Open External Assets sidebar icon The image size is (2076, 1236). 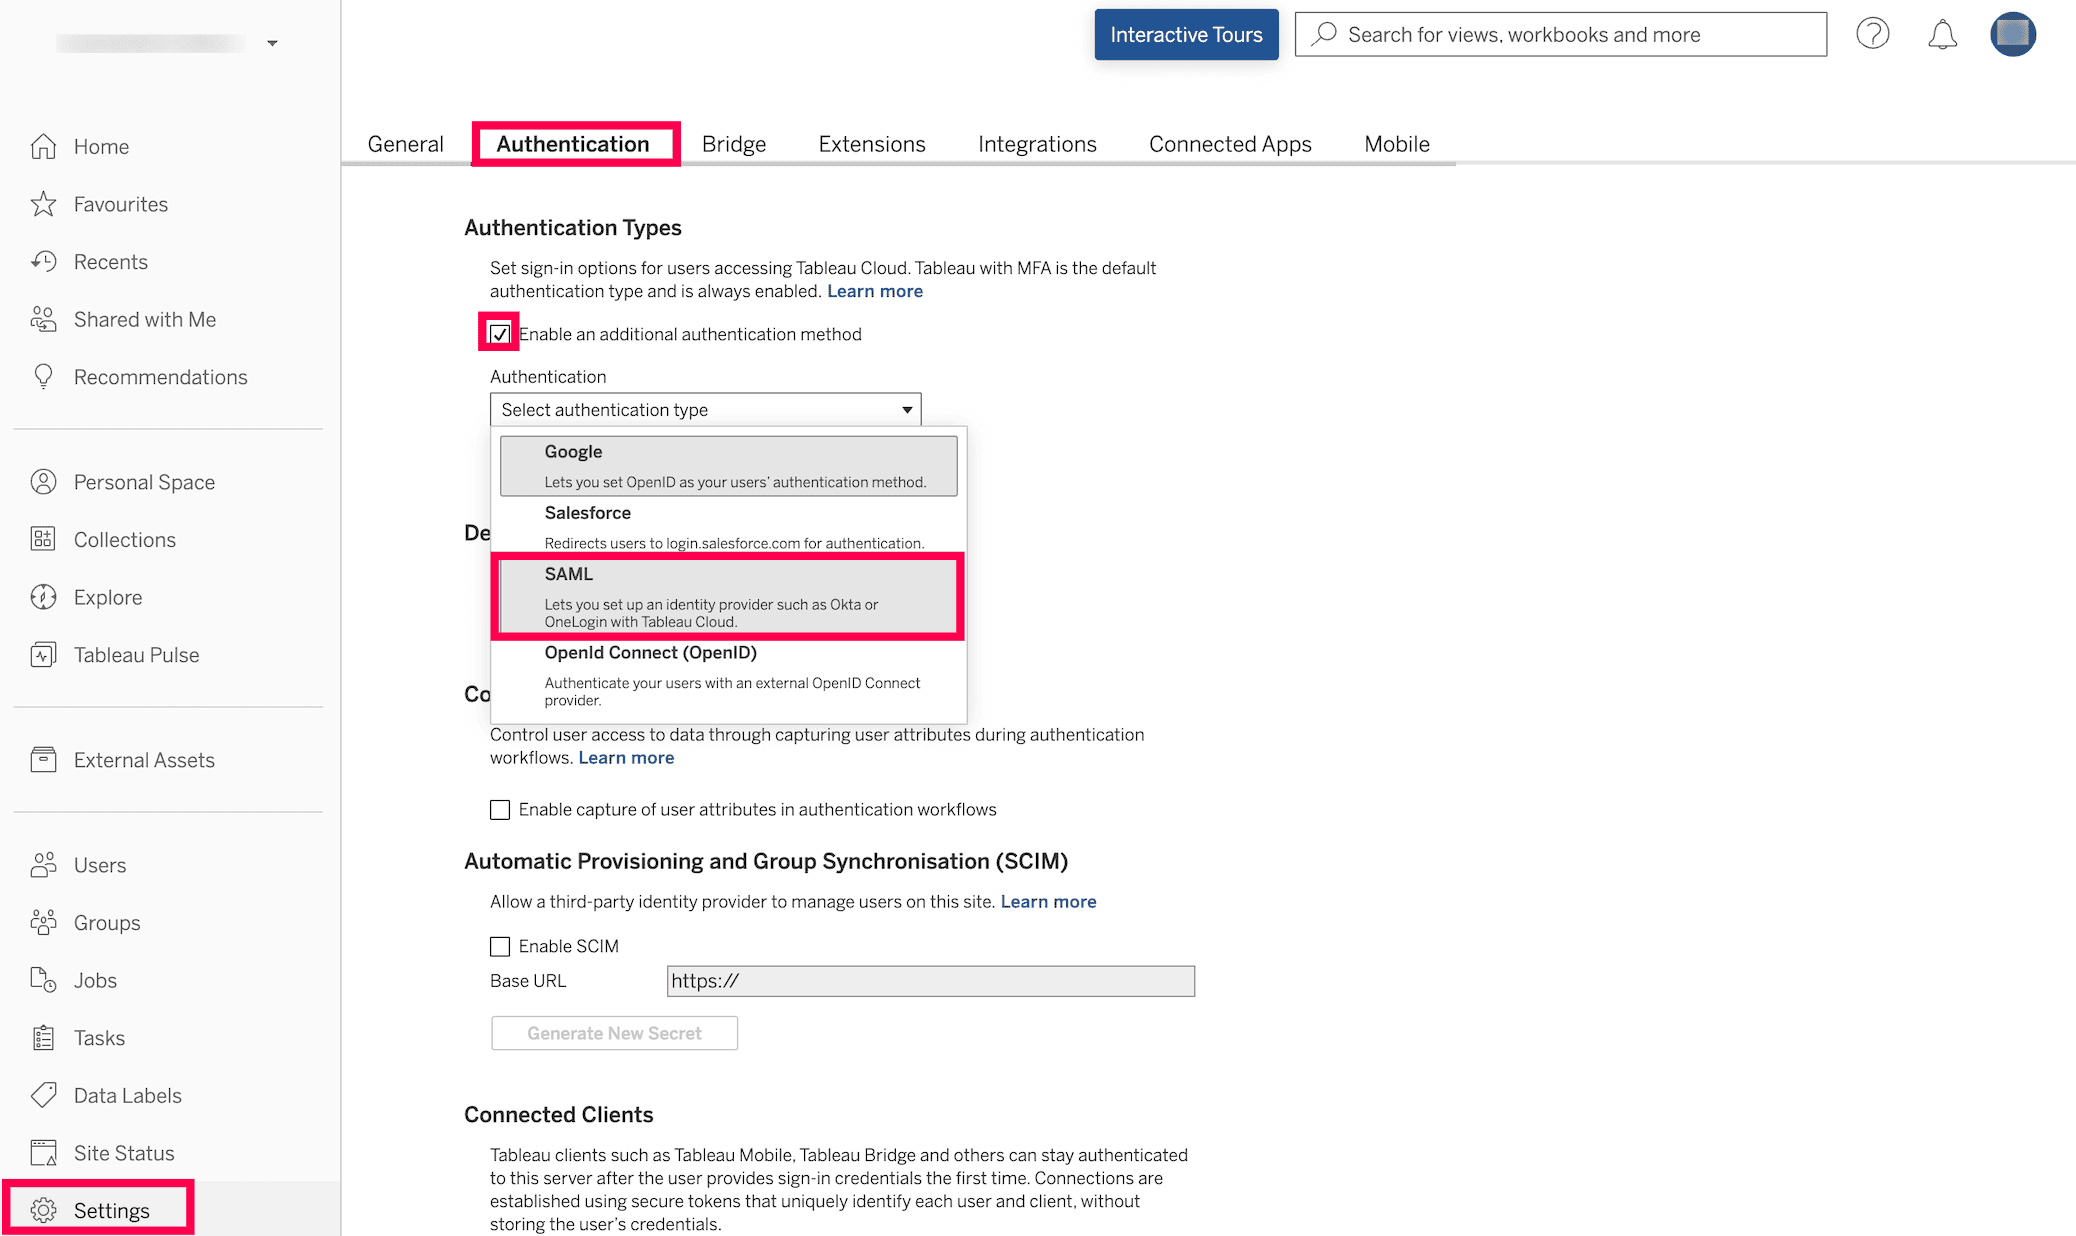coord(43,760)
